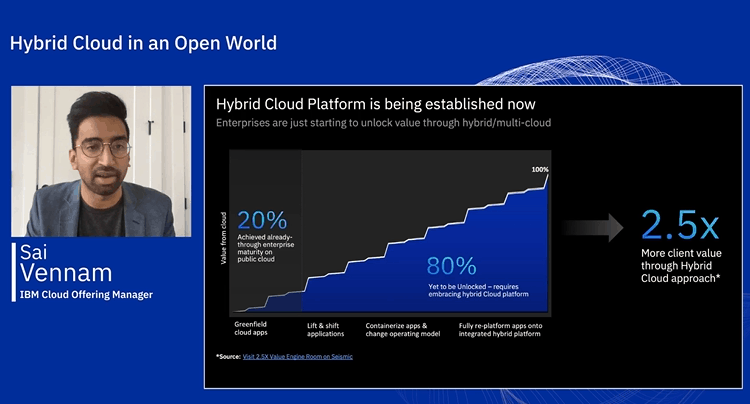Select the slide heading 'Hybrid Cloud Platform is being established now'
The image size is (750, 404).
click(376, 104)
